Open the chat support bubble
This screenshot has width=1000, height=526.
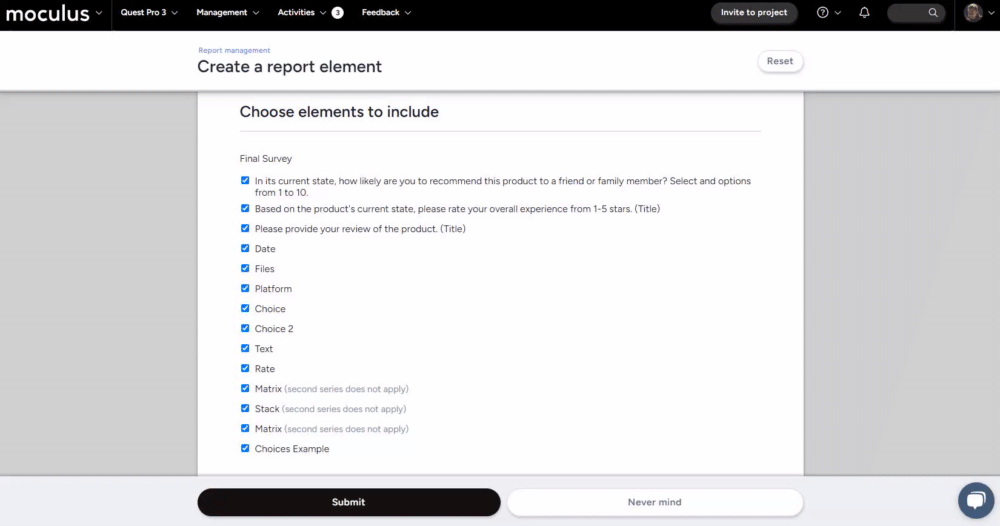tap(975, 500)
